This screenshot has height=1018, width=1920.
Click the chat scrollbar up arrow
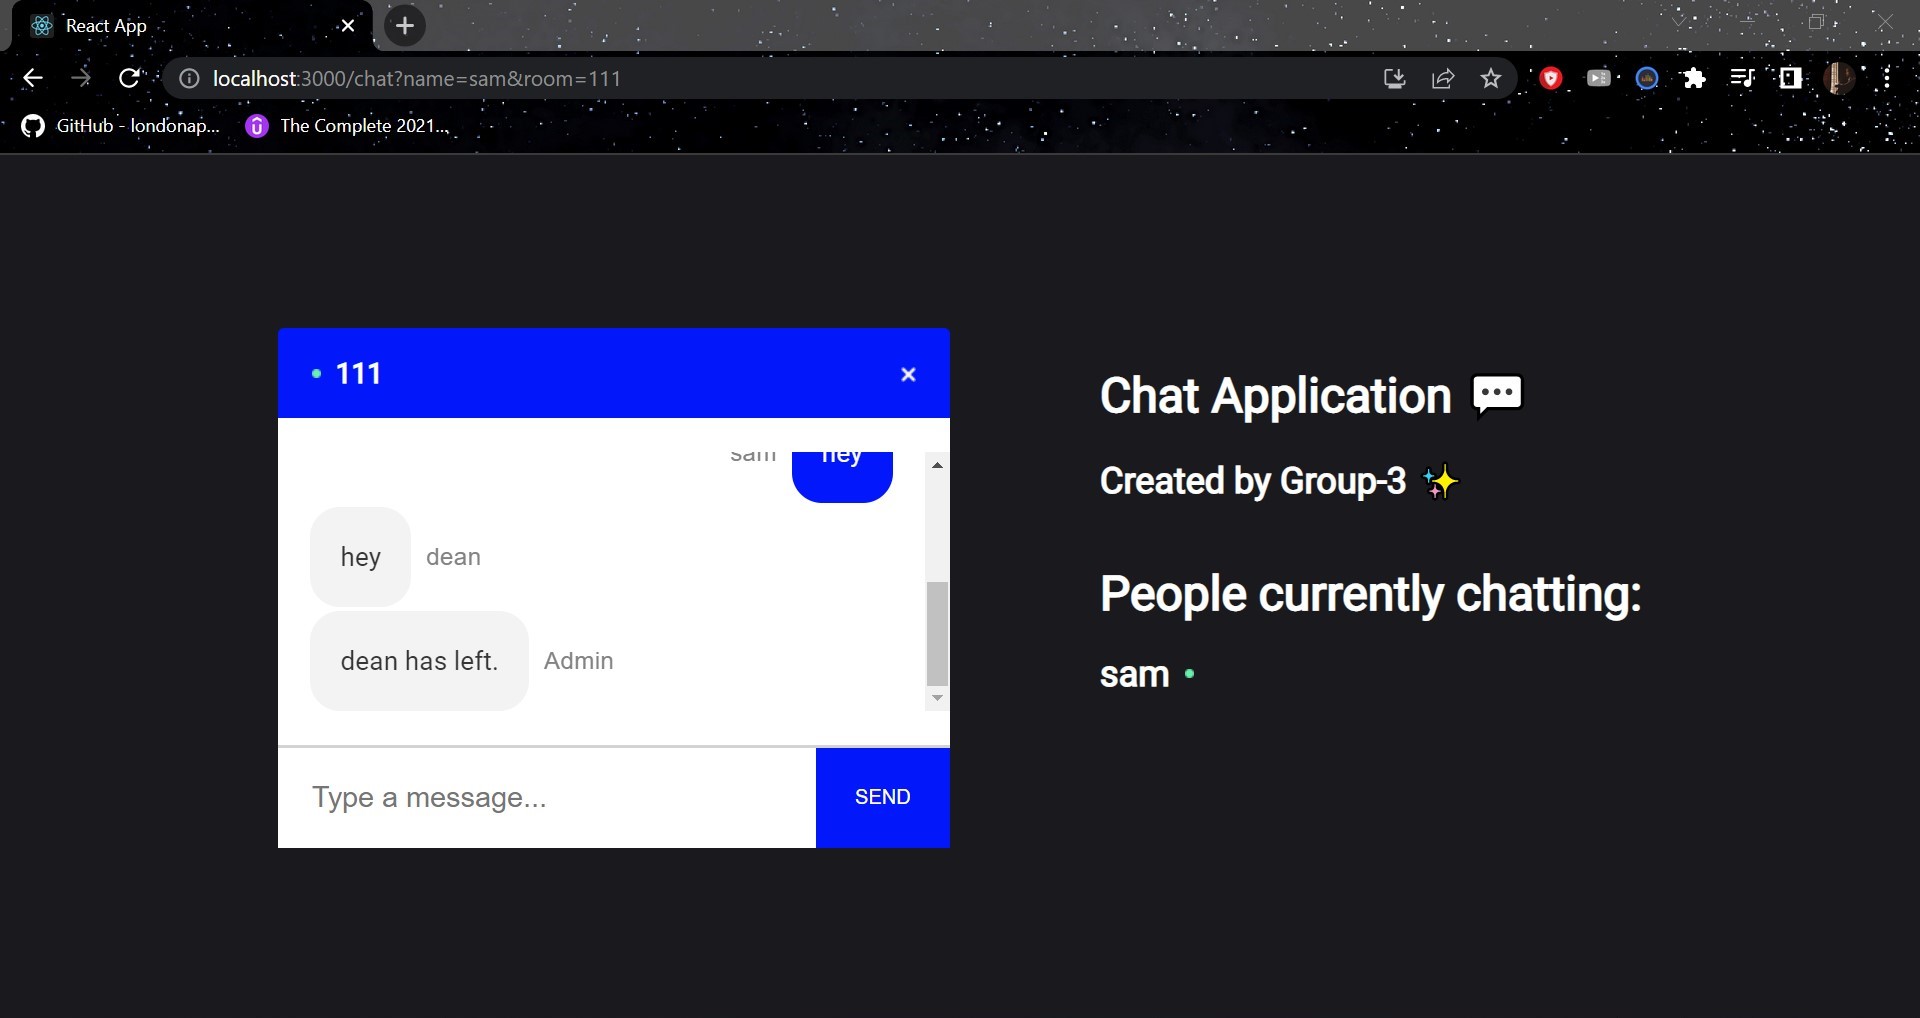(937, 465)
